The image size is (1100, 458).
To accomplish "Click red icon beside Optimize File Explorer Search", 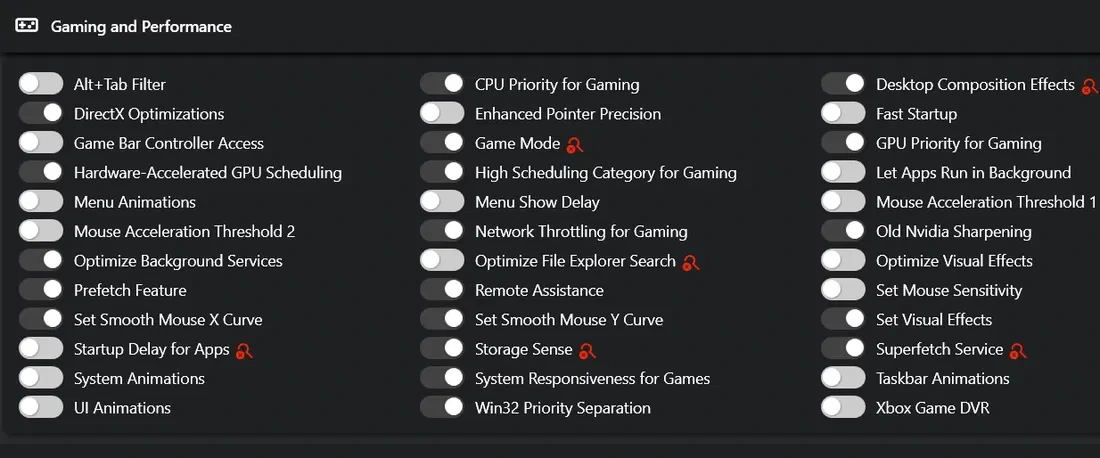I will click(690, 262).
